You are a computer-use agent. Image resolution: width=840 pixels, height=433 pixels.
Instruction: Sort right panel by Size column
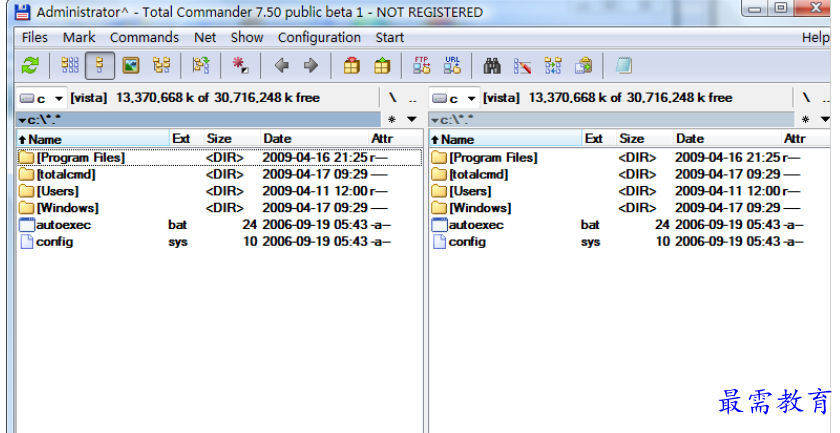pos(644,139)
